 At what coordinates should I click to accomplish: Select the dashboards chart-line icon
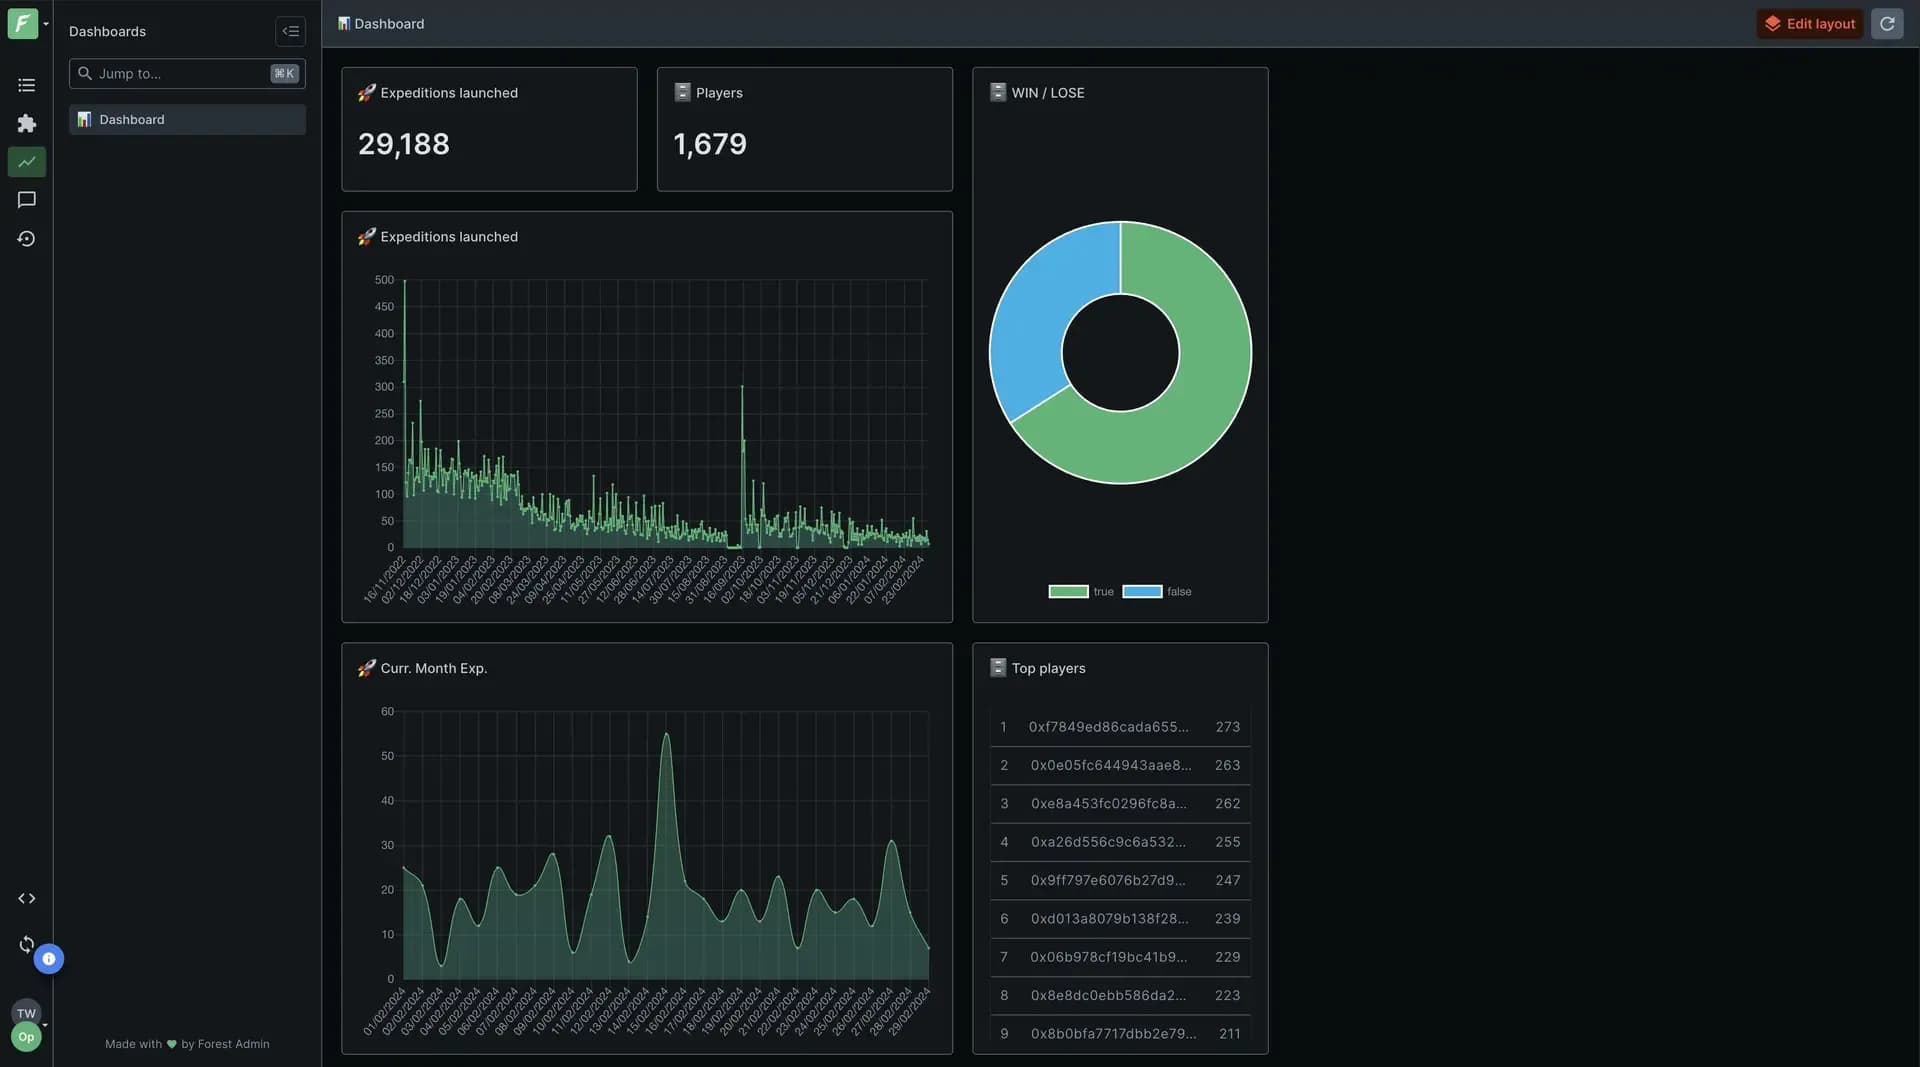27,162
